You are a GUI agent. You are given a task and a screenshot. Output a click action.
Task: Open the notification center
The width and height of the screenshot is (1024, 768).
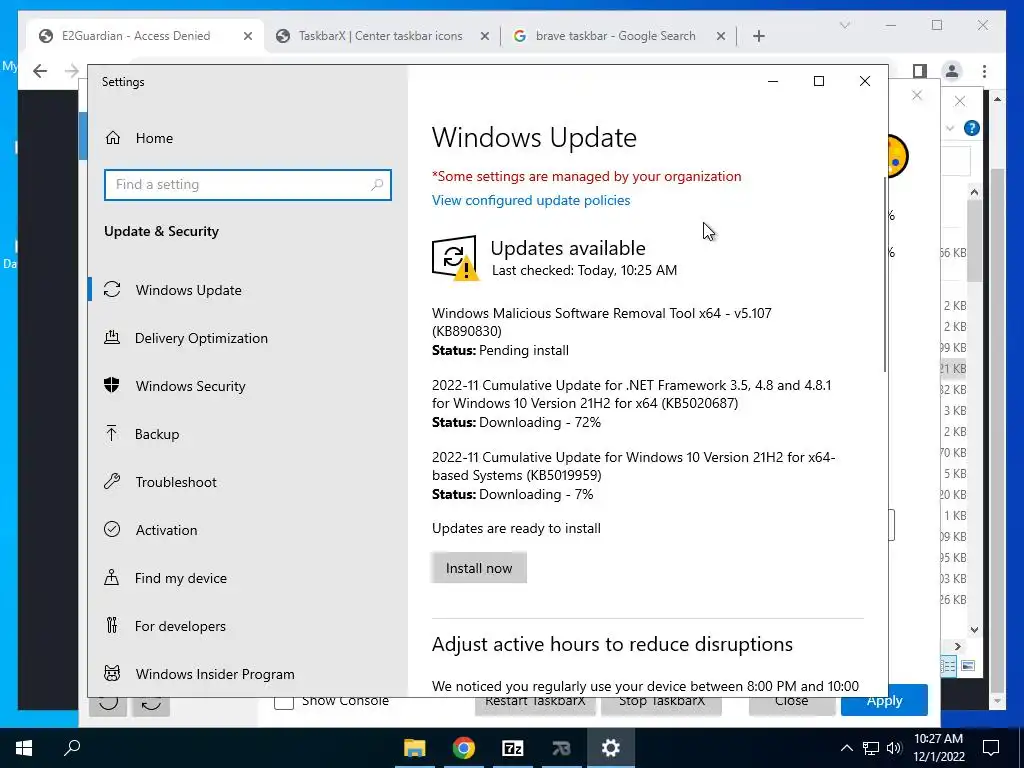click(x=991, y=748)
